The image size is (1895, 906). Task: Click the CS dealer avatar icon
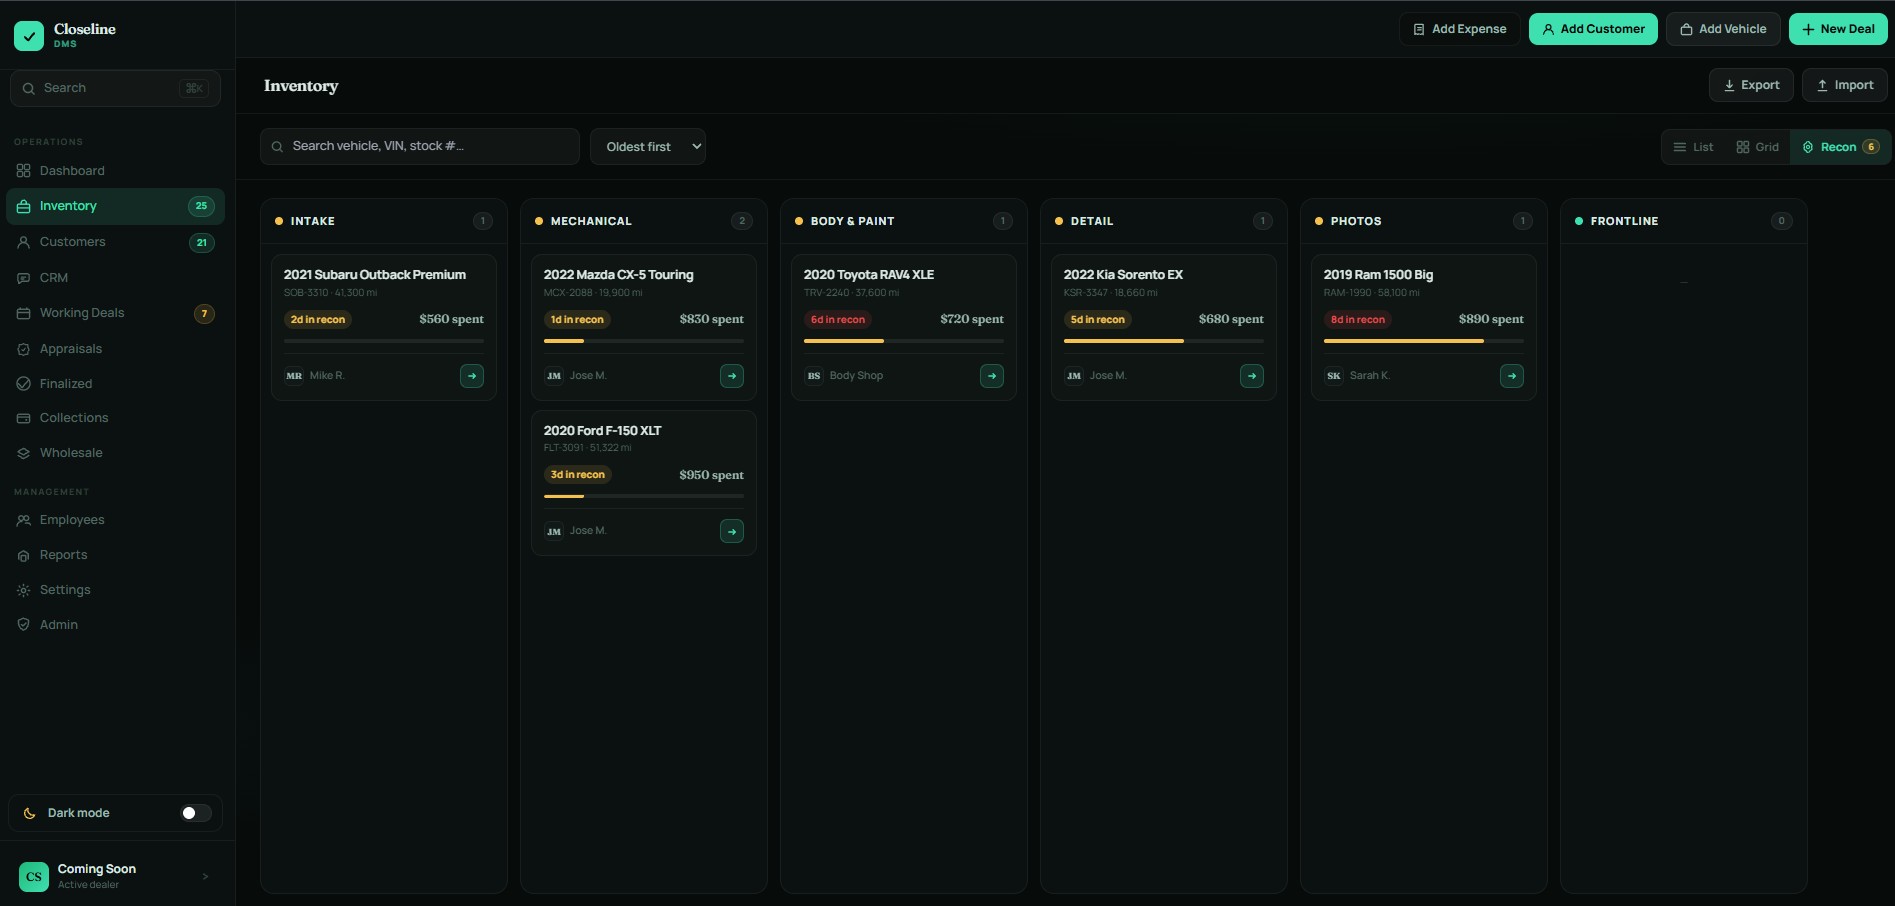[x=34, y=877]
